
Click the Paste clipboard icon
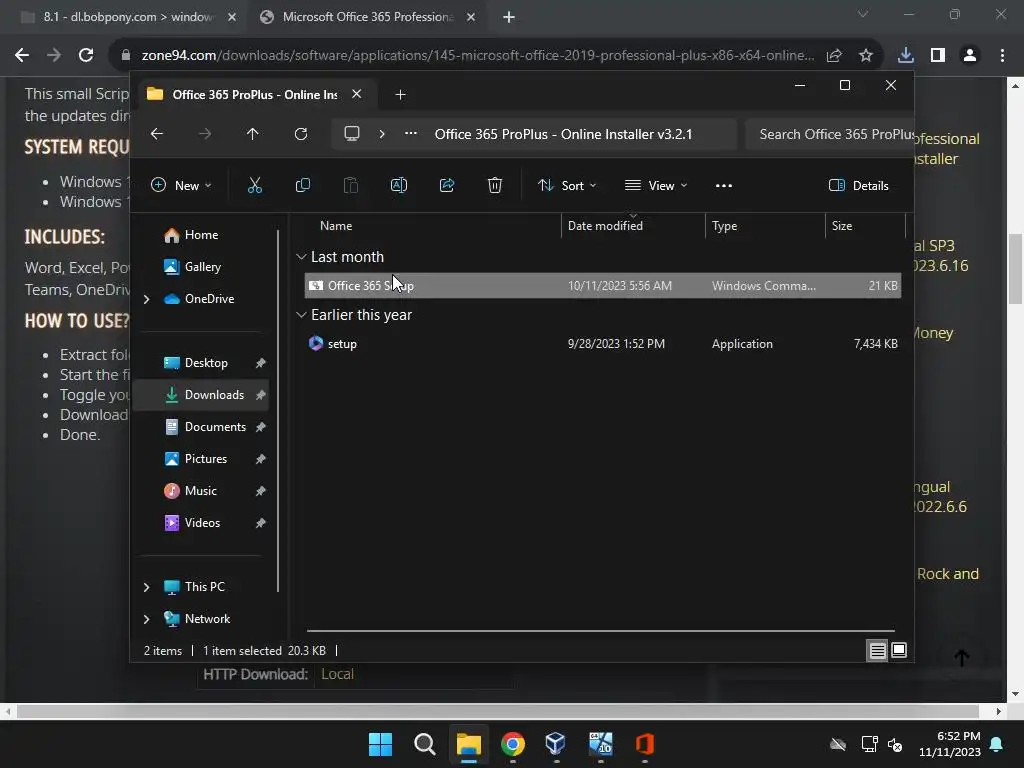(x=351, y=185)
